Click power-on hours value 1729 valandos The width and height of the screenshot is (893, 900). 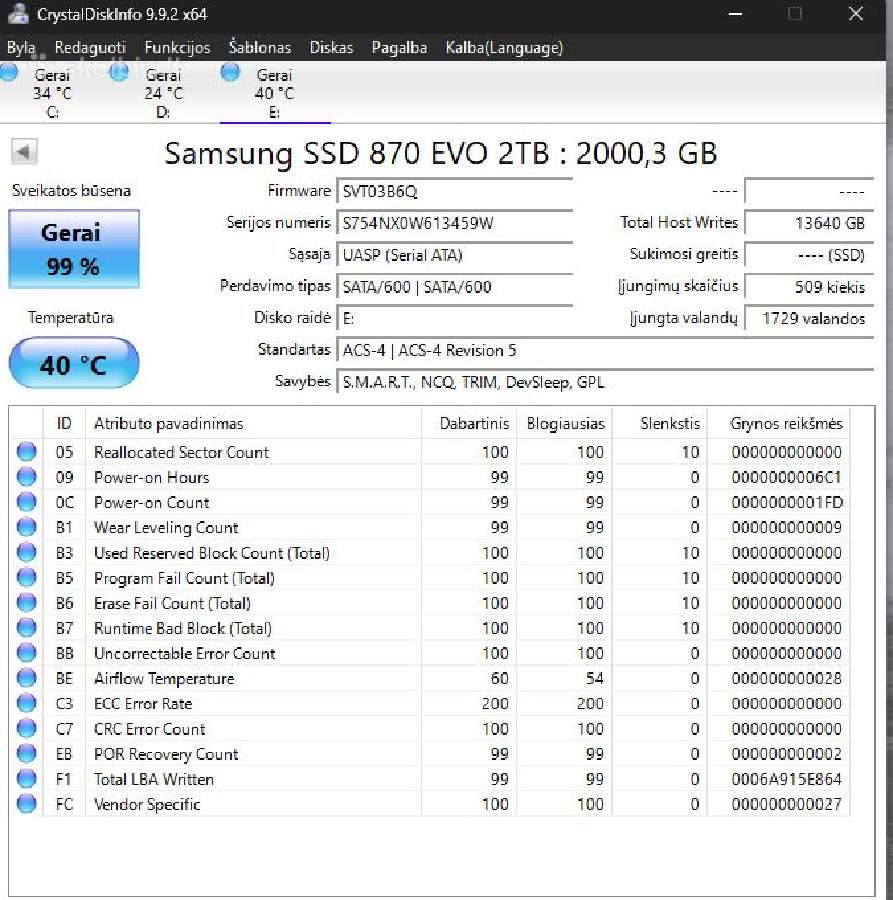coord(809,319)
